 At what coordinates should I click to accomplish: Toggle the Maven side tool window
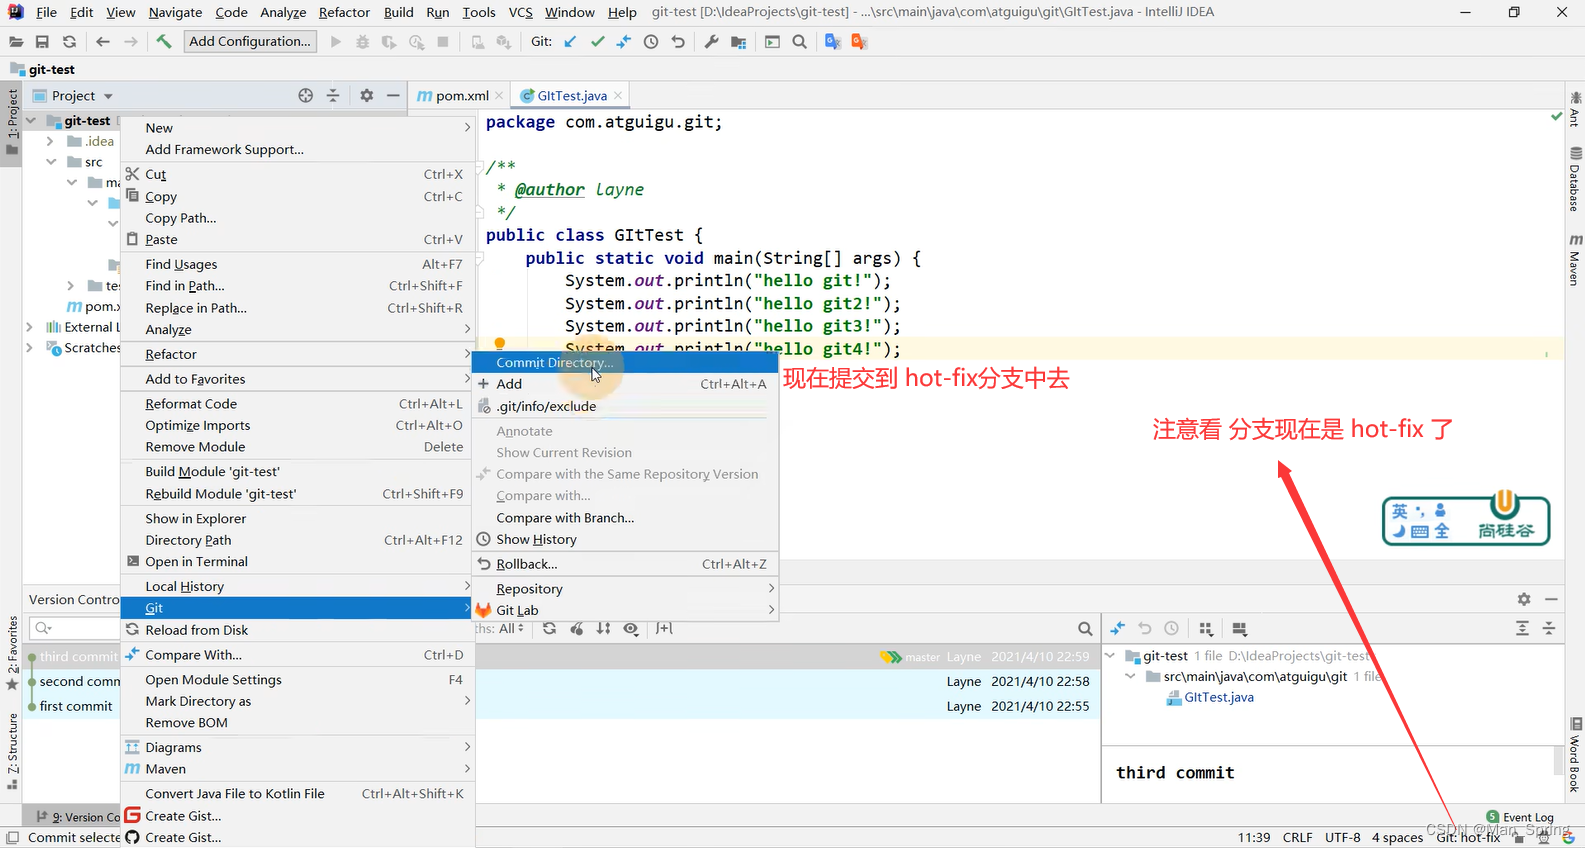click(x=1574, y=259)
